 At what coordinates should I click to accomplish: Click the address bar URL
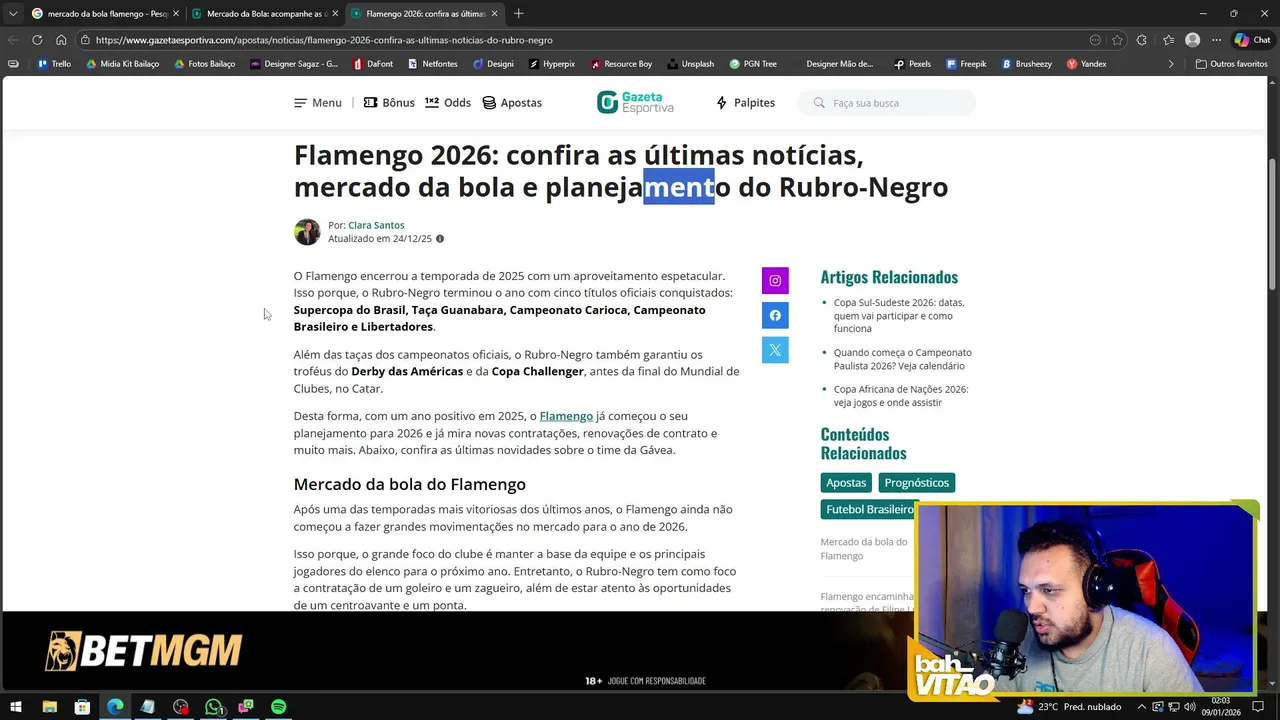(324, 40)
